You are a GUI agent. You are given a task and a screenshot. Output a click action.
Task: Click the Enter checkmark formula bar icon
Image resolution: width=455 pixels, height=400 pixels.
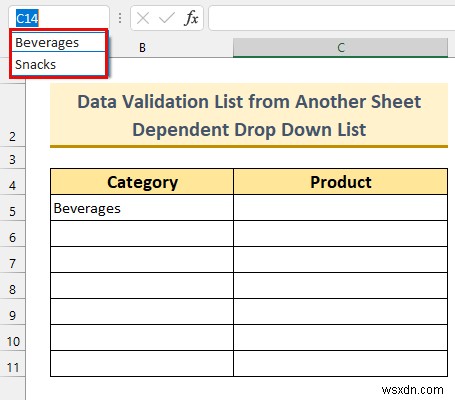pos(167,18)
